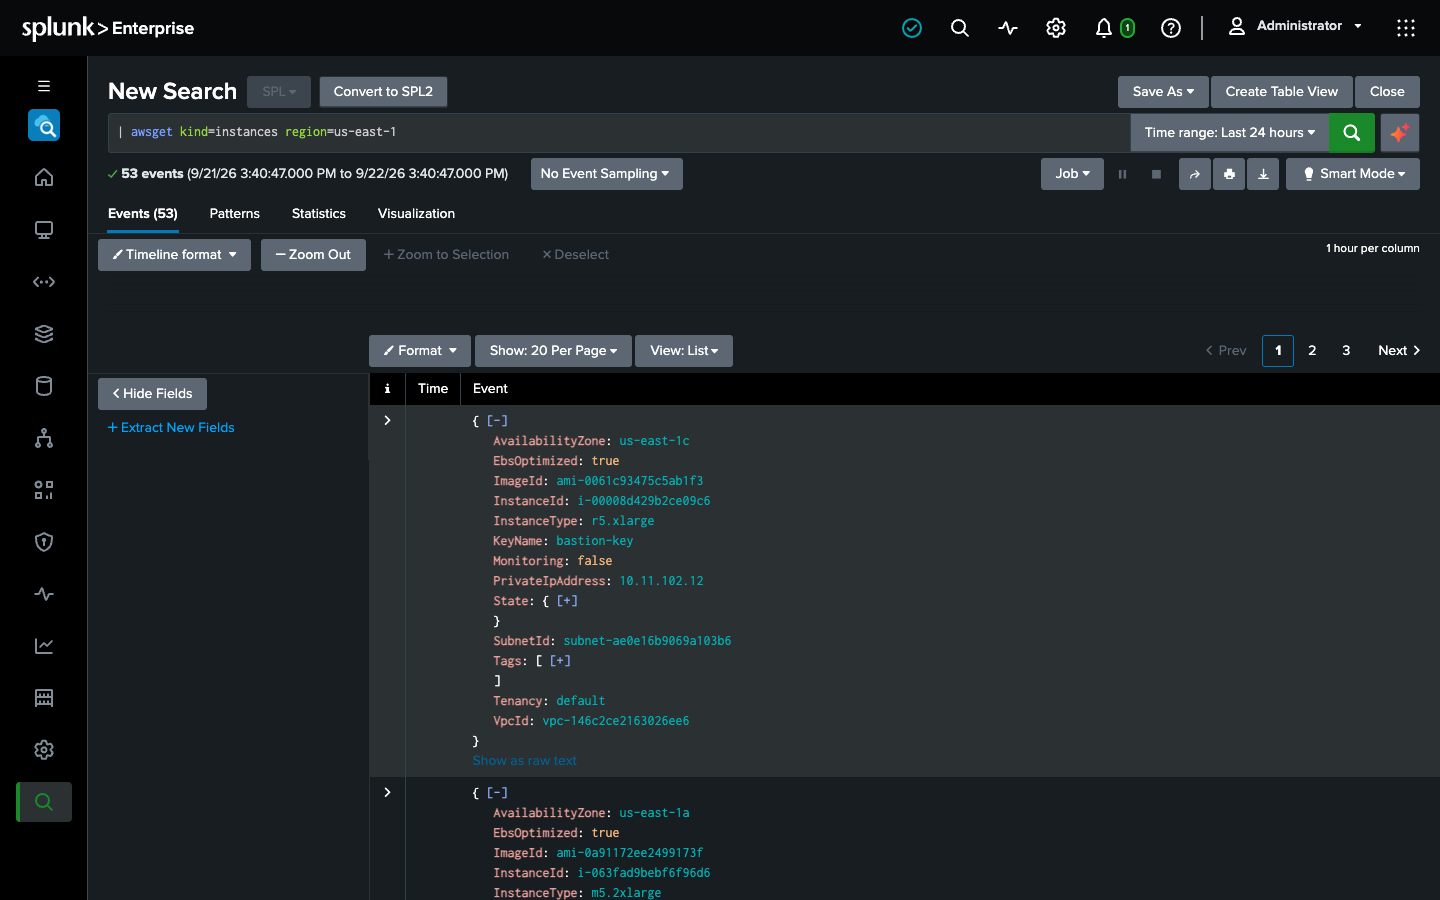The width and height of the screenshot is (1440, 900).
Task: Share the search job arrow icon
Action: (1195, 174)
